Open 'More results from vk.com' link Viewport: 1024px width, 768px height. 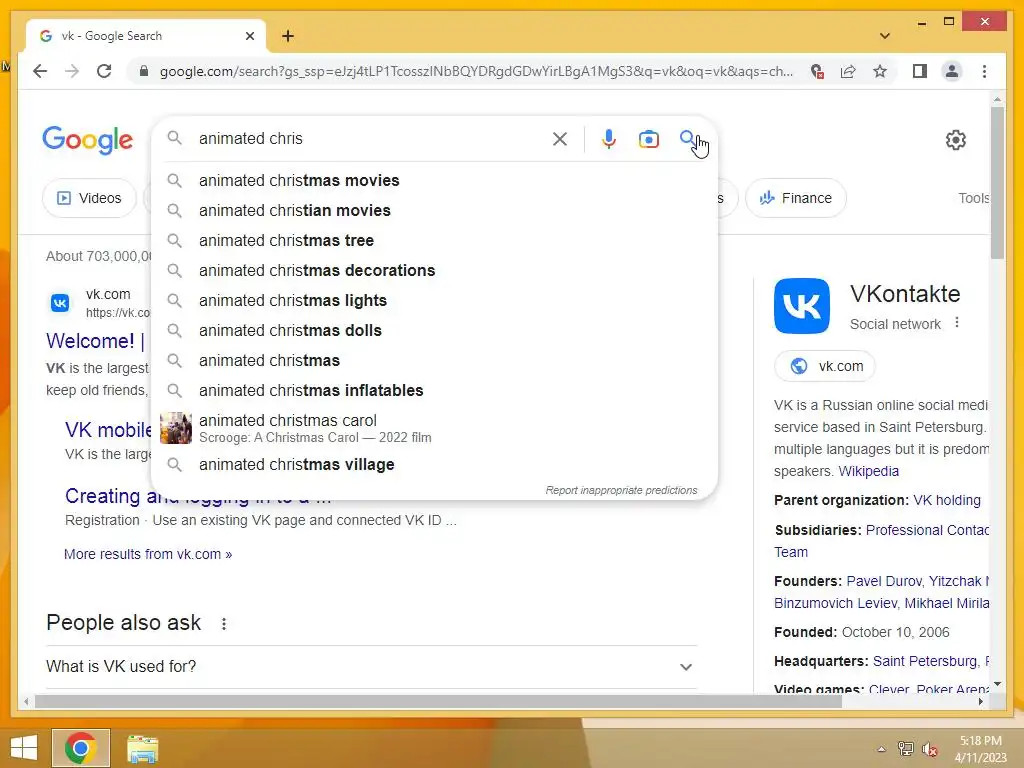tap(148, 554)
